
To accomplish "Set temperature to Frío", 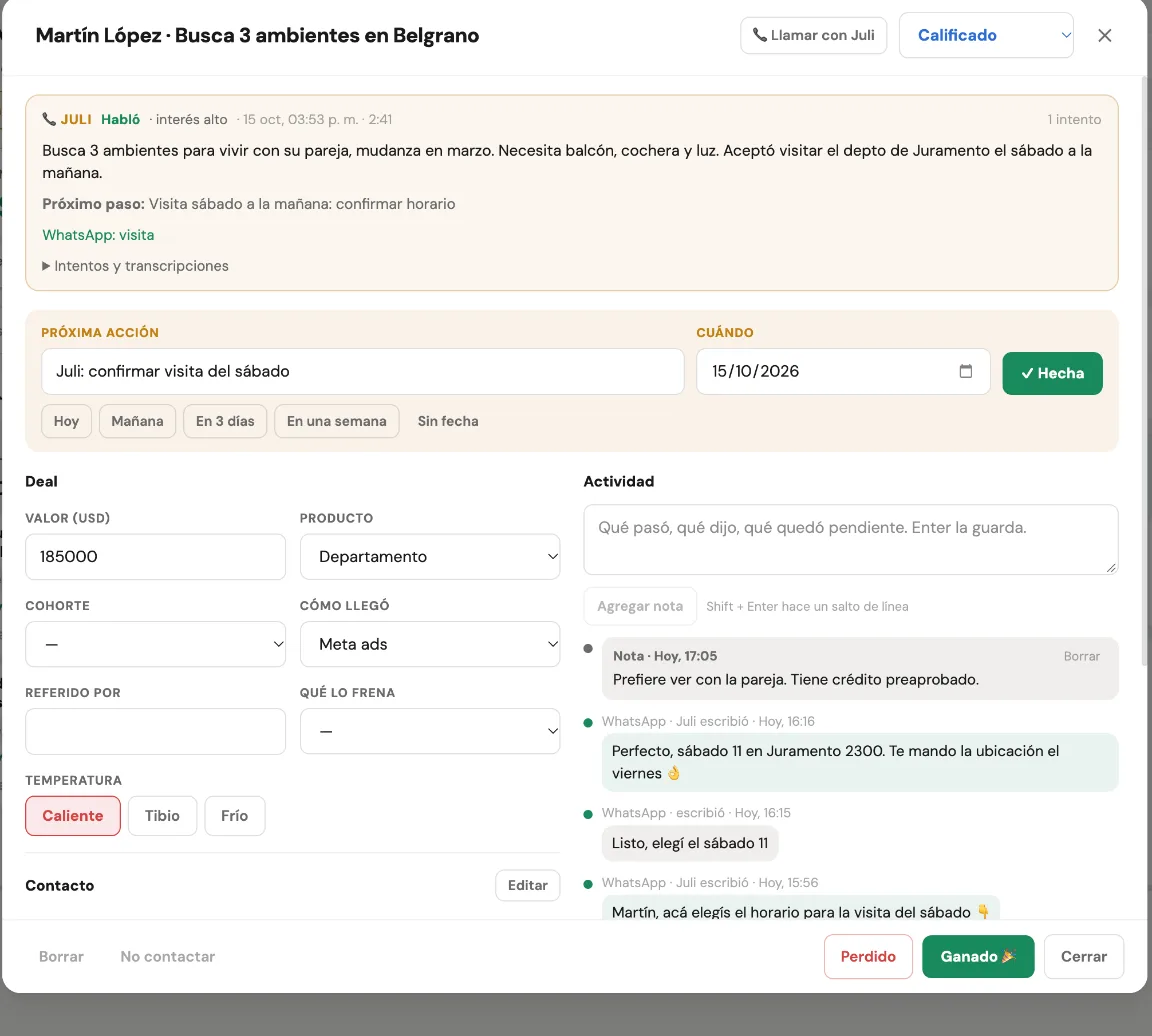I will click(234, 816).
